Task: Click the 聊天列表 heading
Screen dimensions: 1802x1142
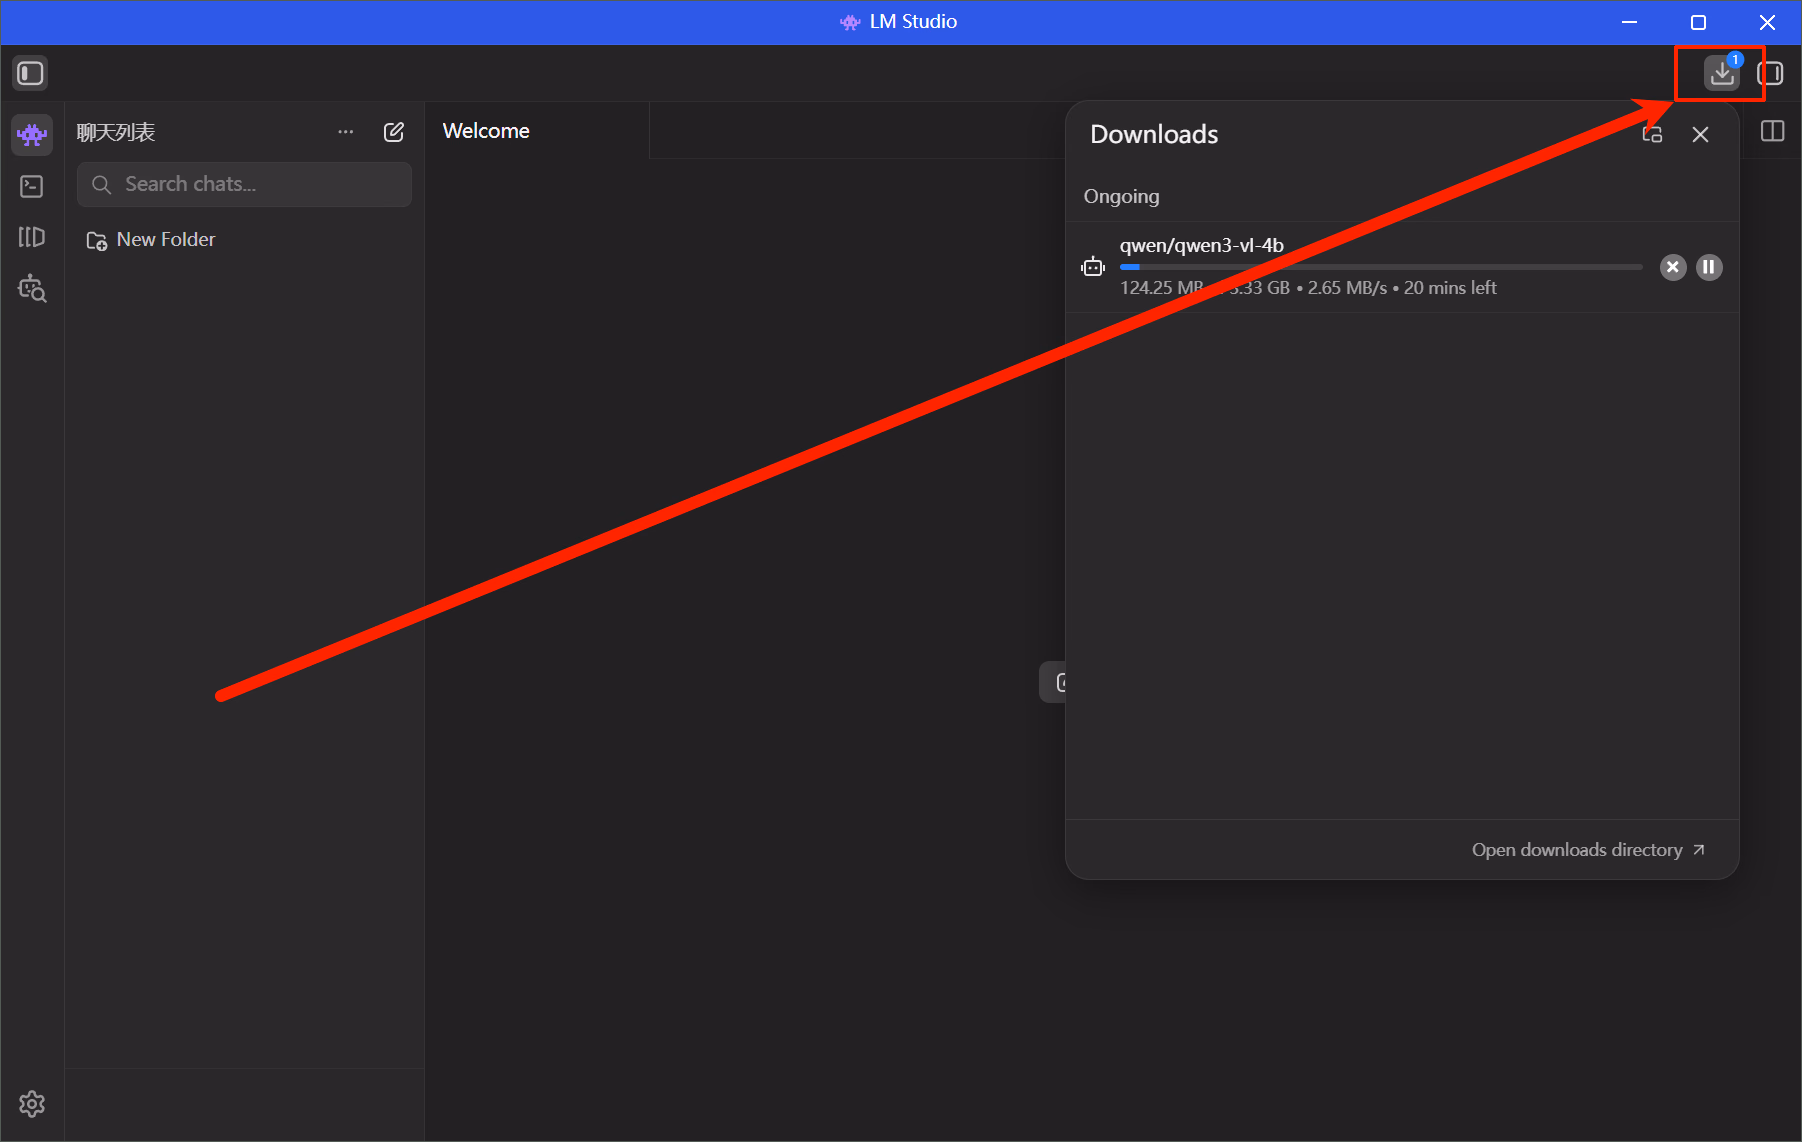Action: [116, 132]
